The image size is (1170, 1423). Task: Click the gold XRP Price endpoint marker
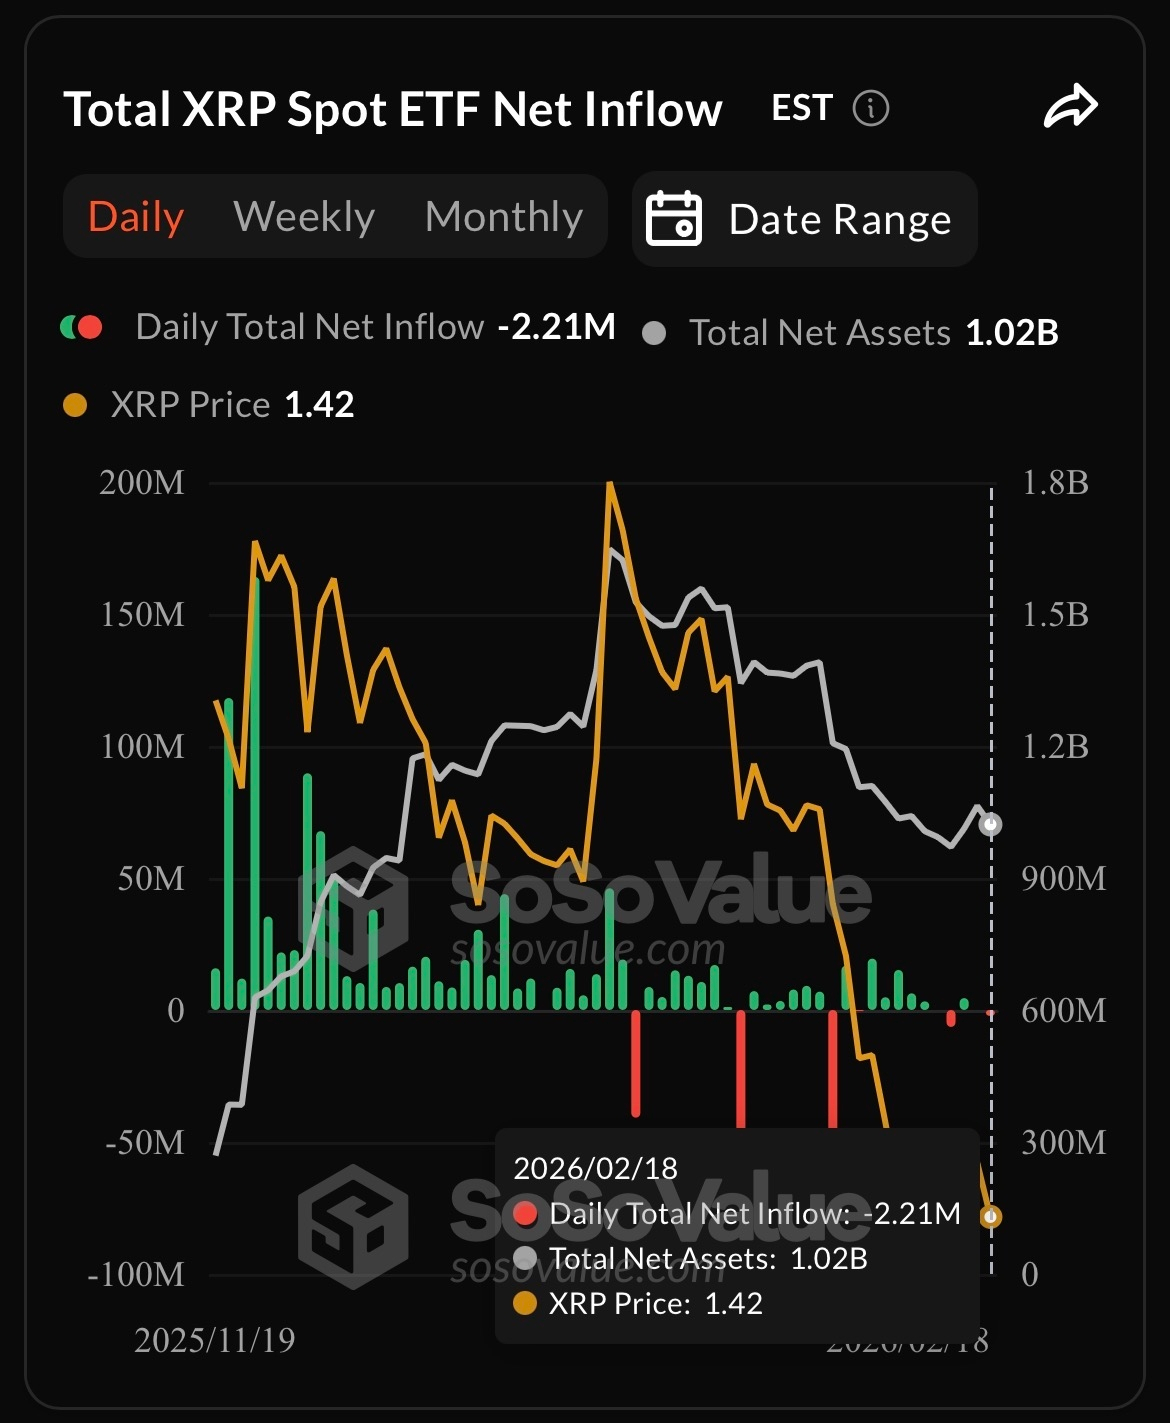[x=991, y=1217]
